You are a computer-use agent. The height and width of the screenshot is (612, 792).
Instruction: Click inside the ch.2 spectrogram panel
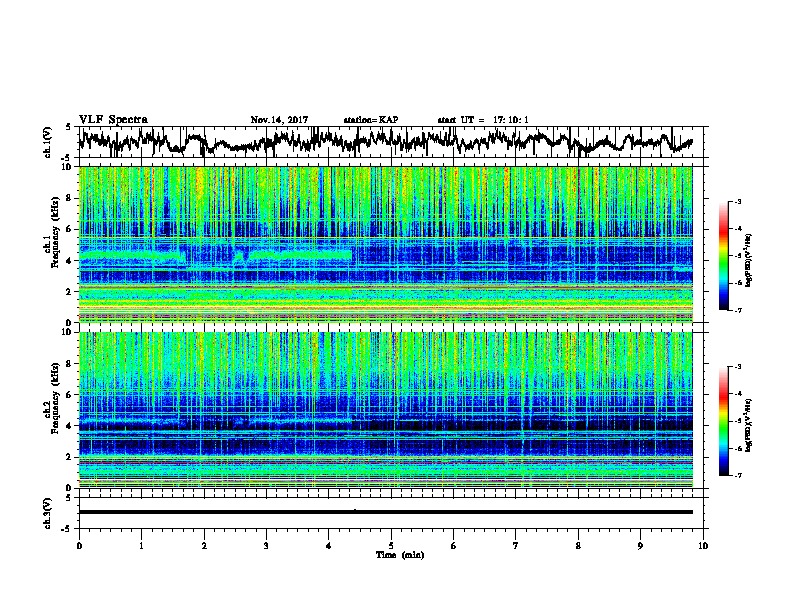(x=386, y=410)
